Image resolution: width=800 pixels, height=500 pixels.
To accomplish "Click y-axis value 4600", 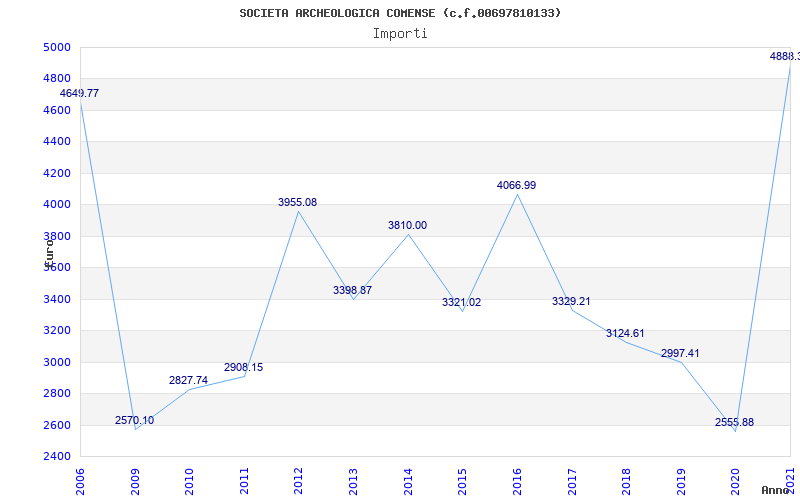I will tap(56, 110).
